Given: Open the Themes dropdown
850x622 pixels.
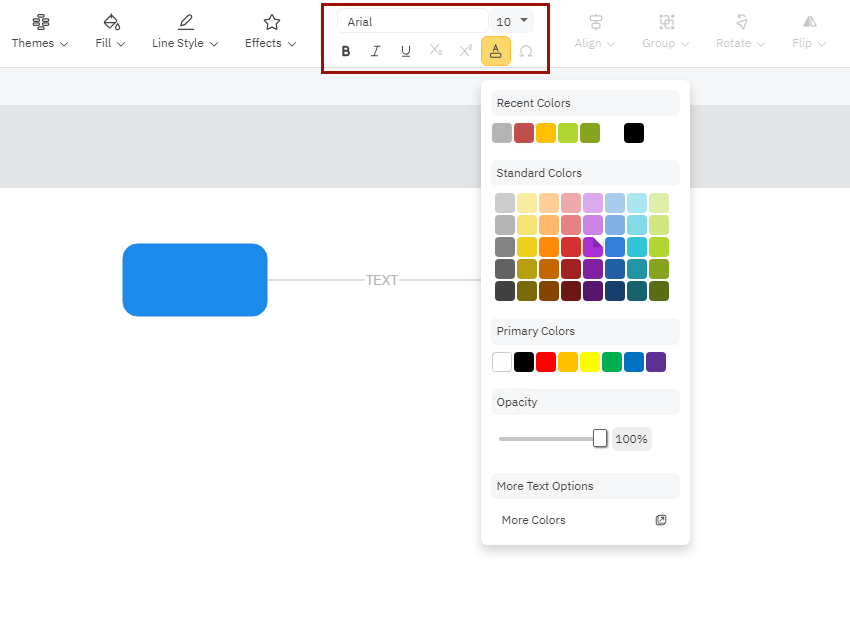Looking at the screenshot, I should tap(40, 32).
